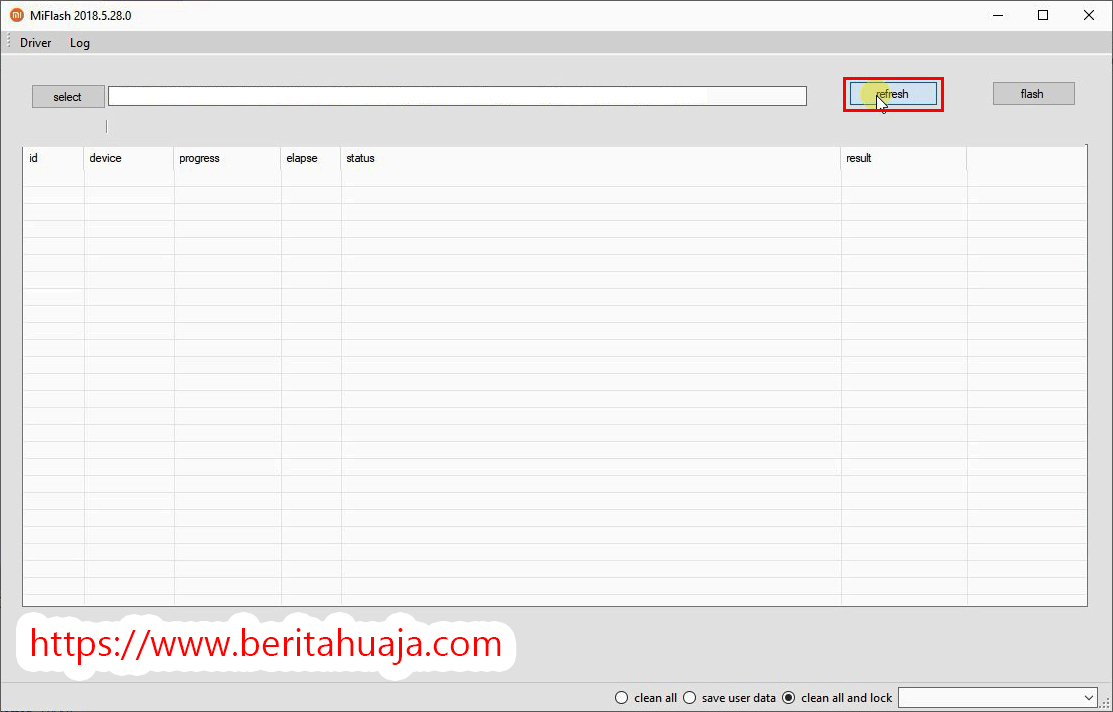The image size is (1113, 712).
Task: Click the MiFlash logo in title bar
Action: (x=16, y=15)
